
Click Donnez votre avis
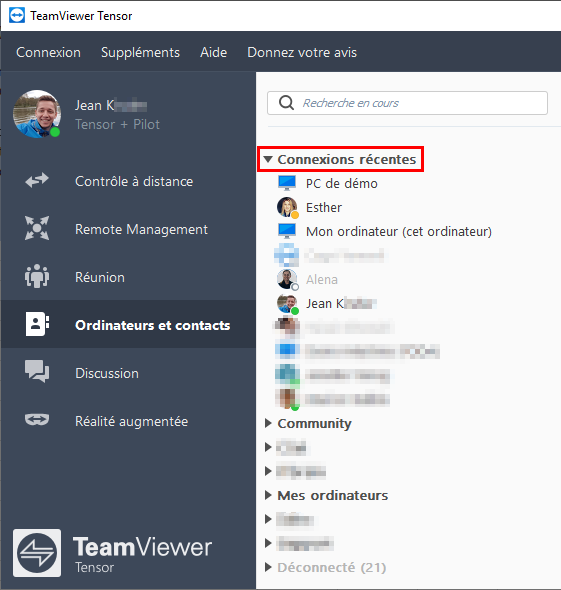pyautogui.click(x=302, y=52)
